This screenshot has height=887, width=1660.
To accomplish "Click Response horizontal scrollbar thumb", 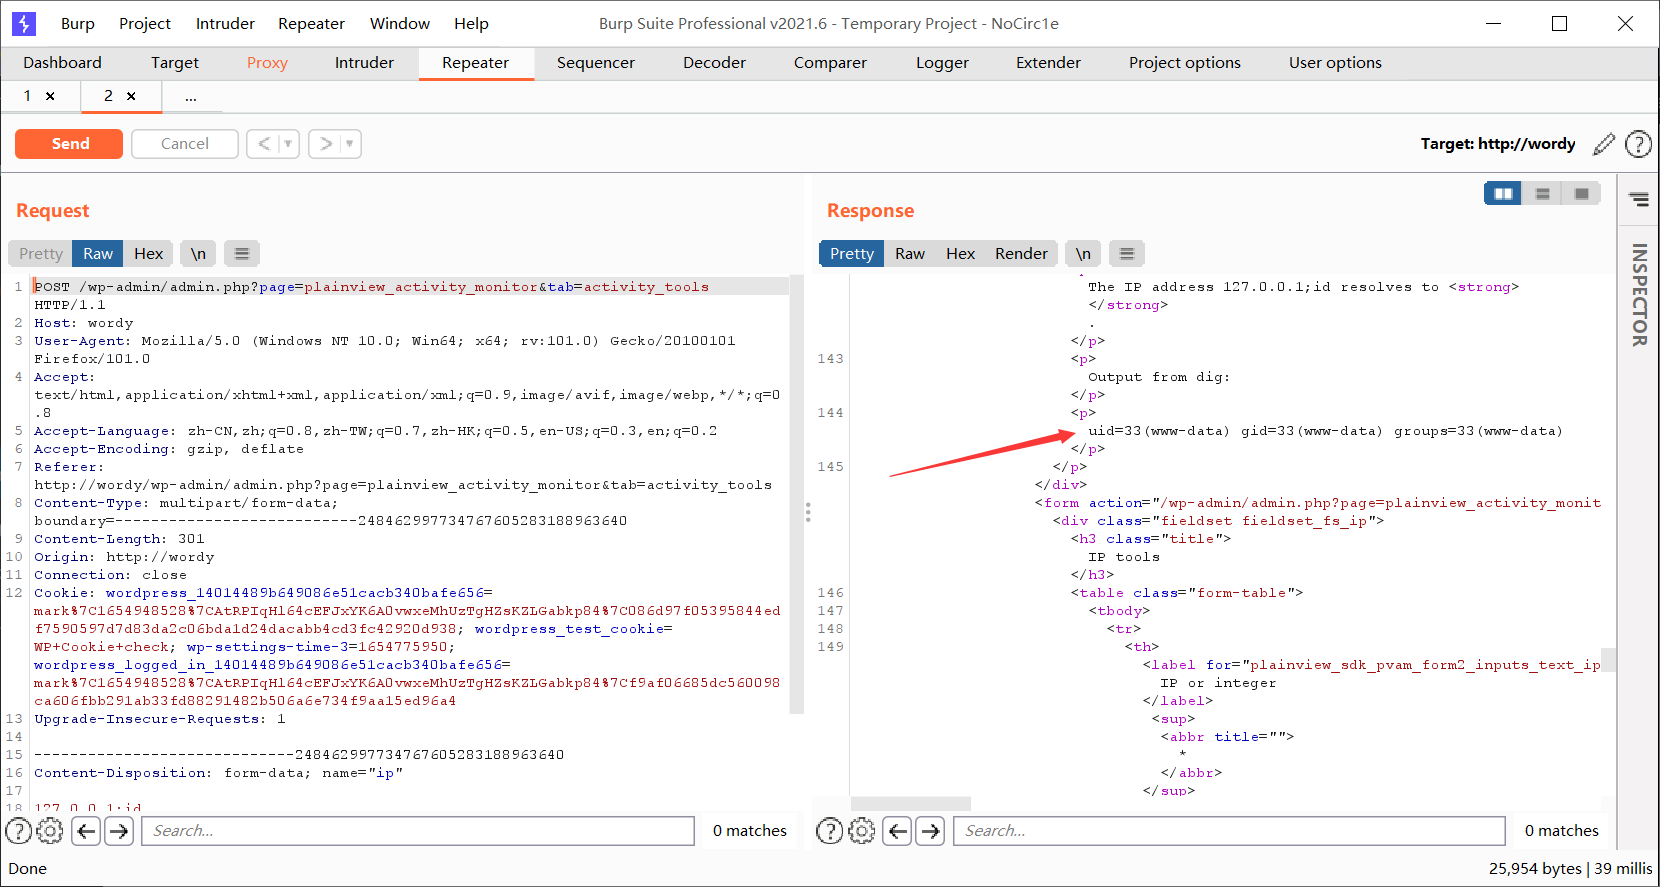I will (x=911, y=803).
